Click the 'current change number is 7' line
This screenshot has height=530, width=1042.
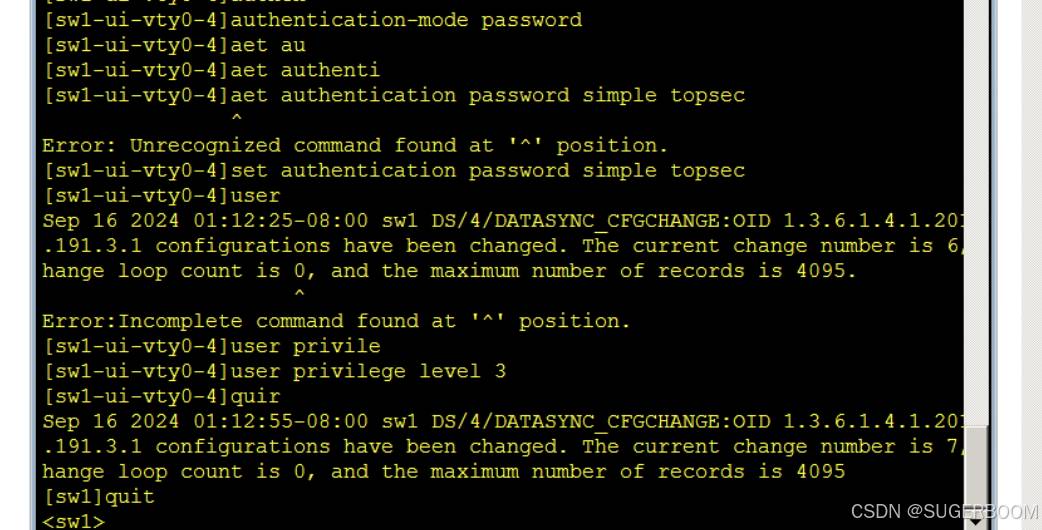503,446
